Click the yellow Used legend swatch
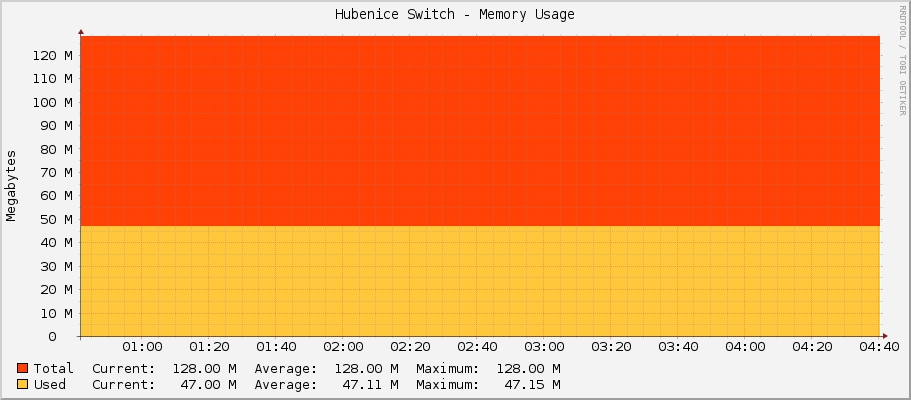This screenshot has width=911, height=400. 22,384
